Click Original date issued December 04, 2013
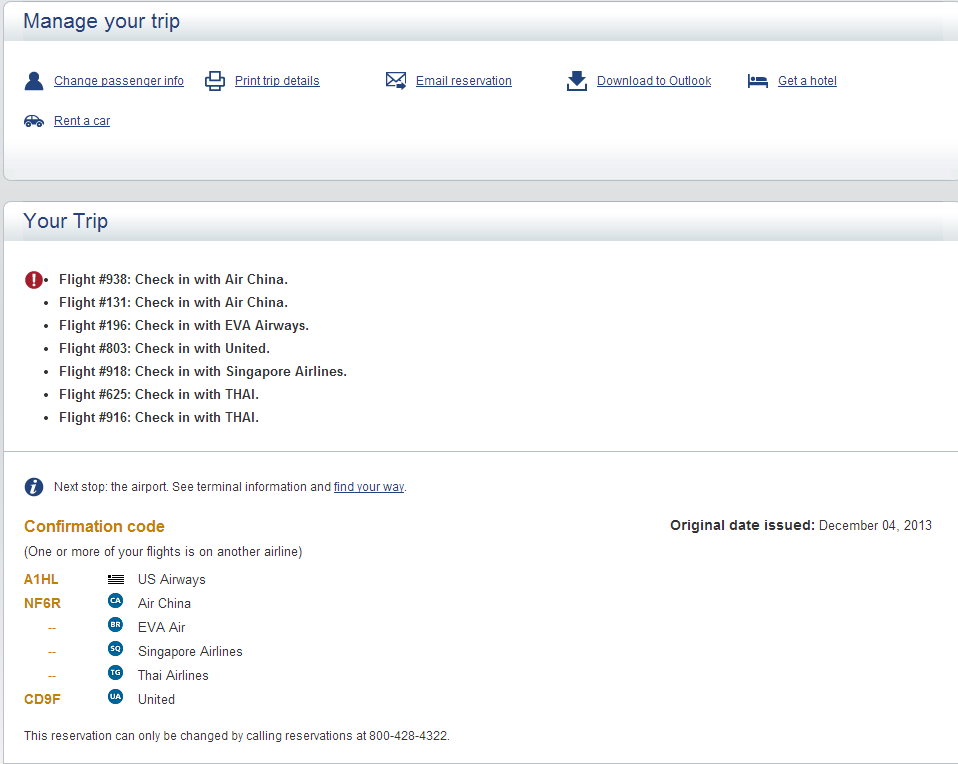Screen dimensions: 958x764 coord(801,526)
